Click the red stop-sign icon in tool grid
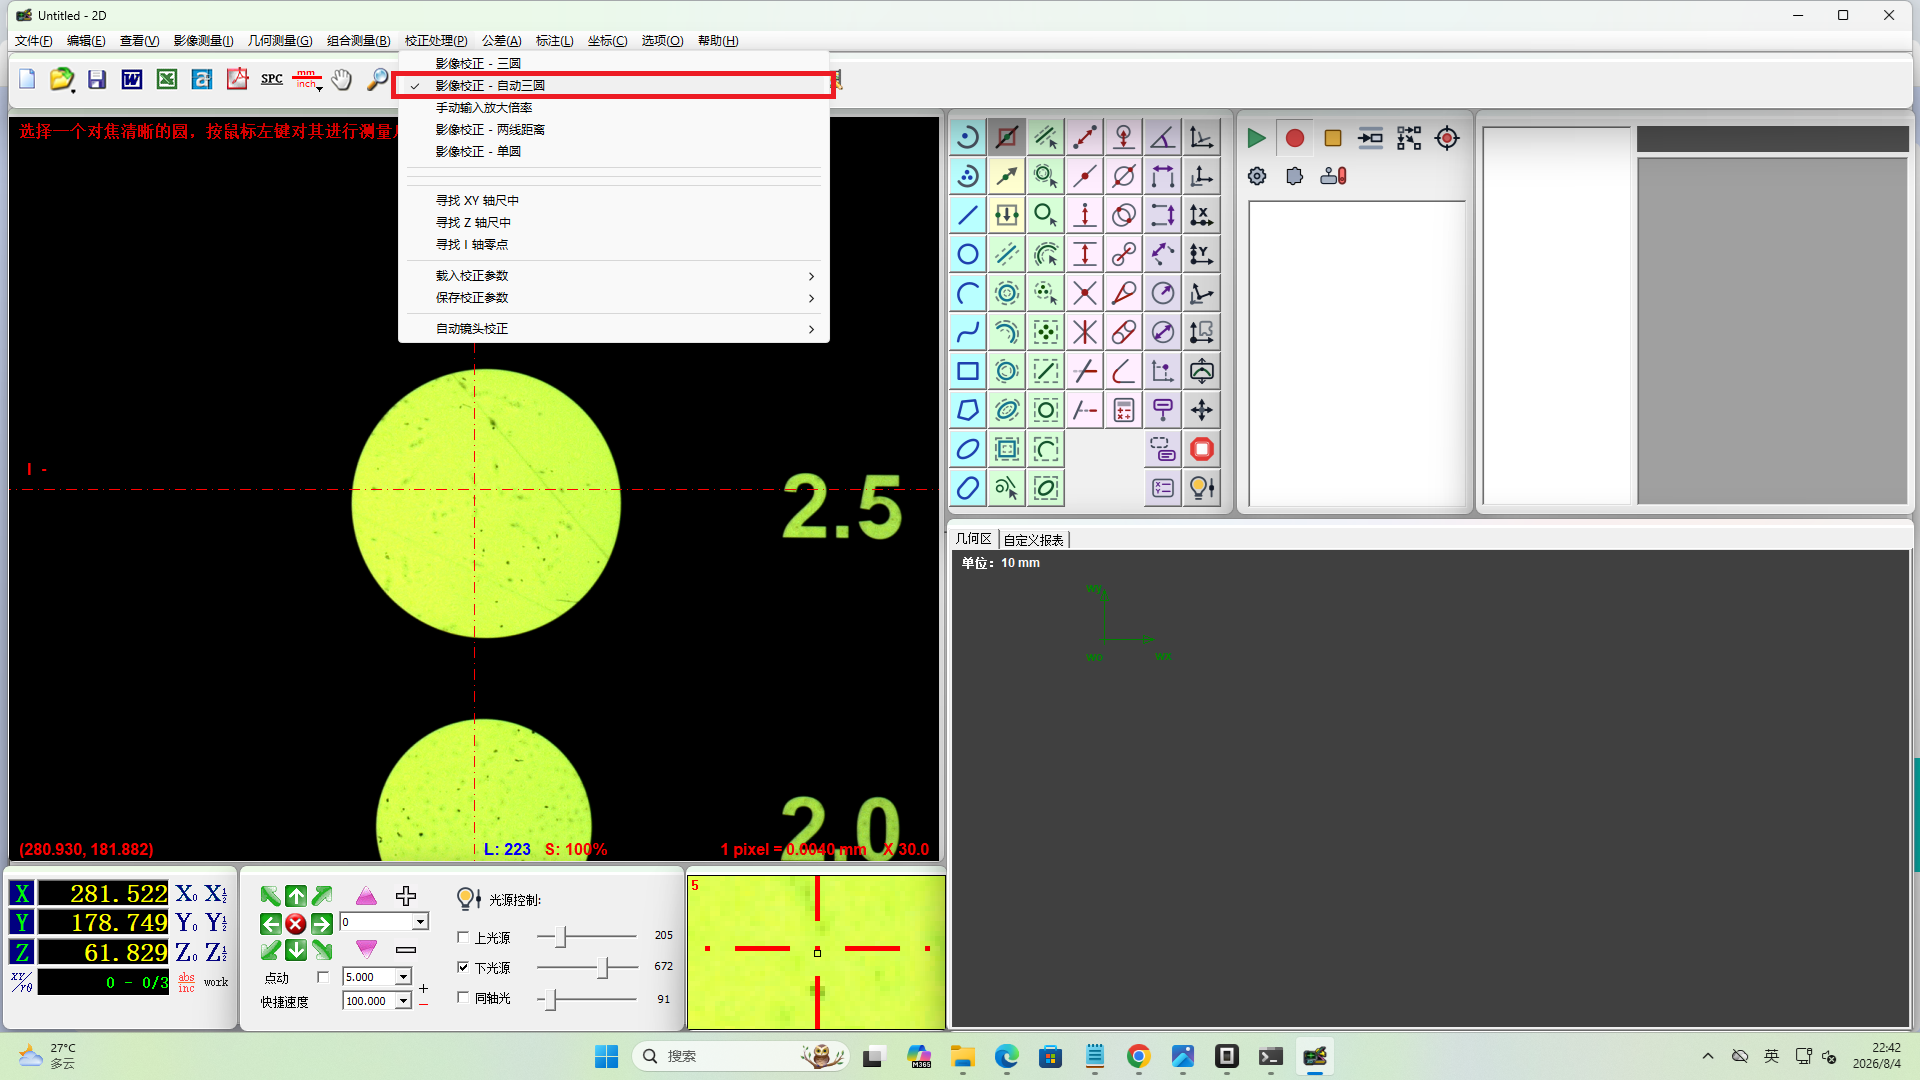This screenshot has width=1920, height=1080. point(1202,449)
